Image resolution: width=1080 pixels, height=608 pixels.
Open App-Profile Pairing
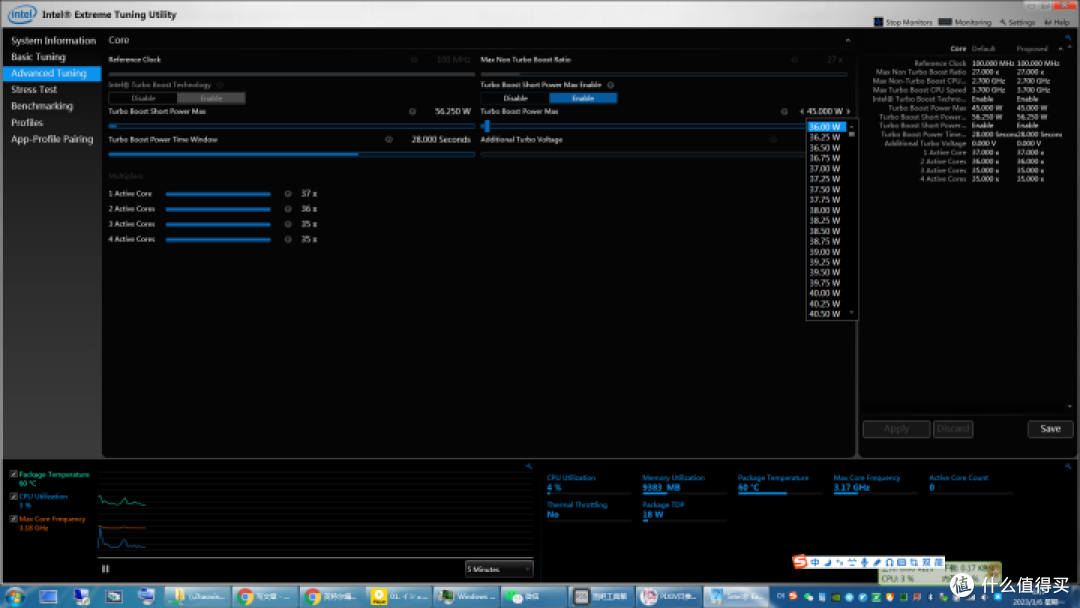pyautogui.click(x=52, y=139)
